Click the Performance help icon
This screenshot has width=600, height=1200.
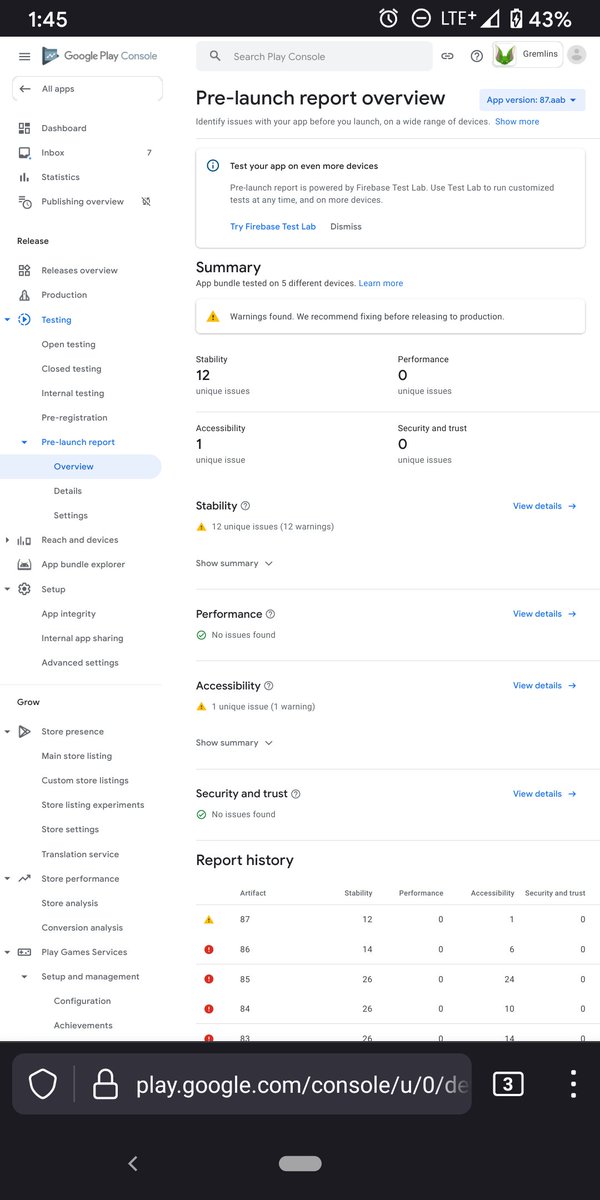[x=270, y=614]
